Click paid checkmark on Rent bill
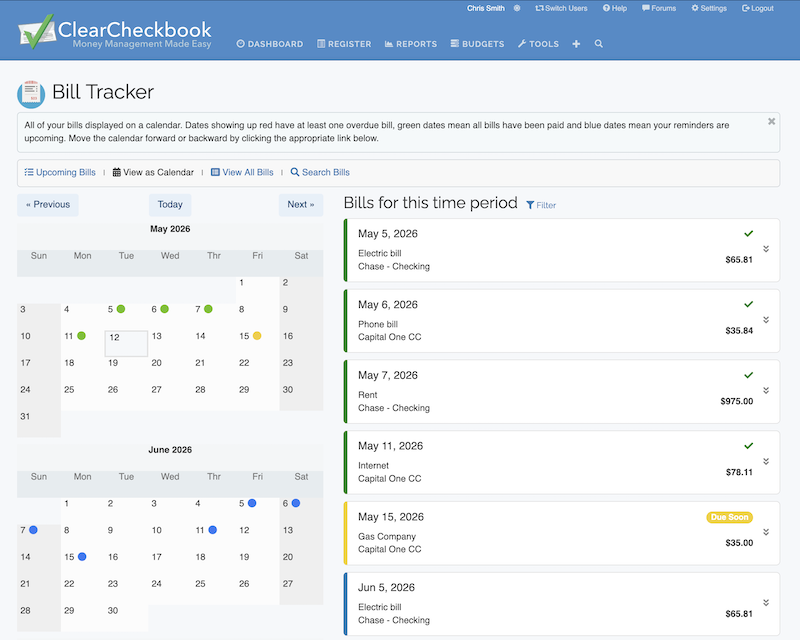The image size is (800, 640). (748, 375)
